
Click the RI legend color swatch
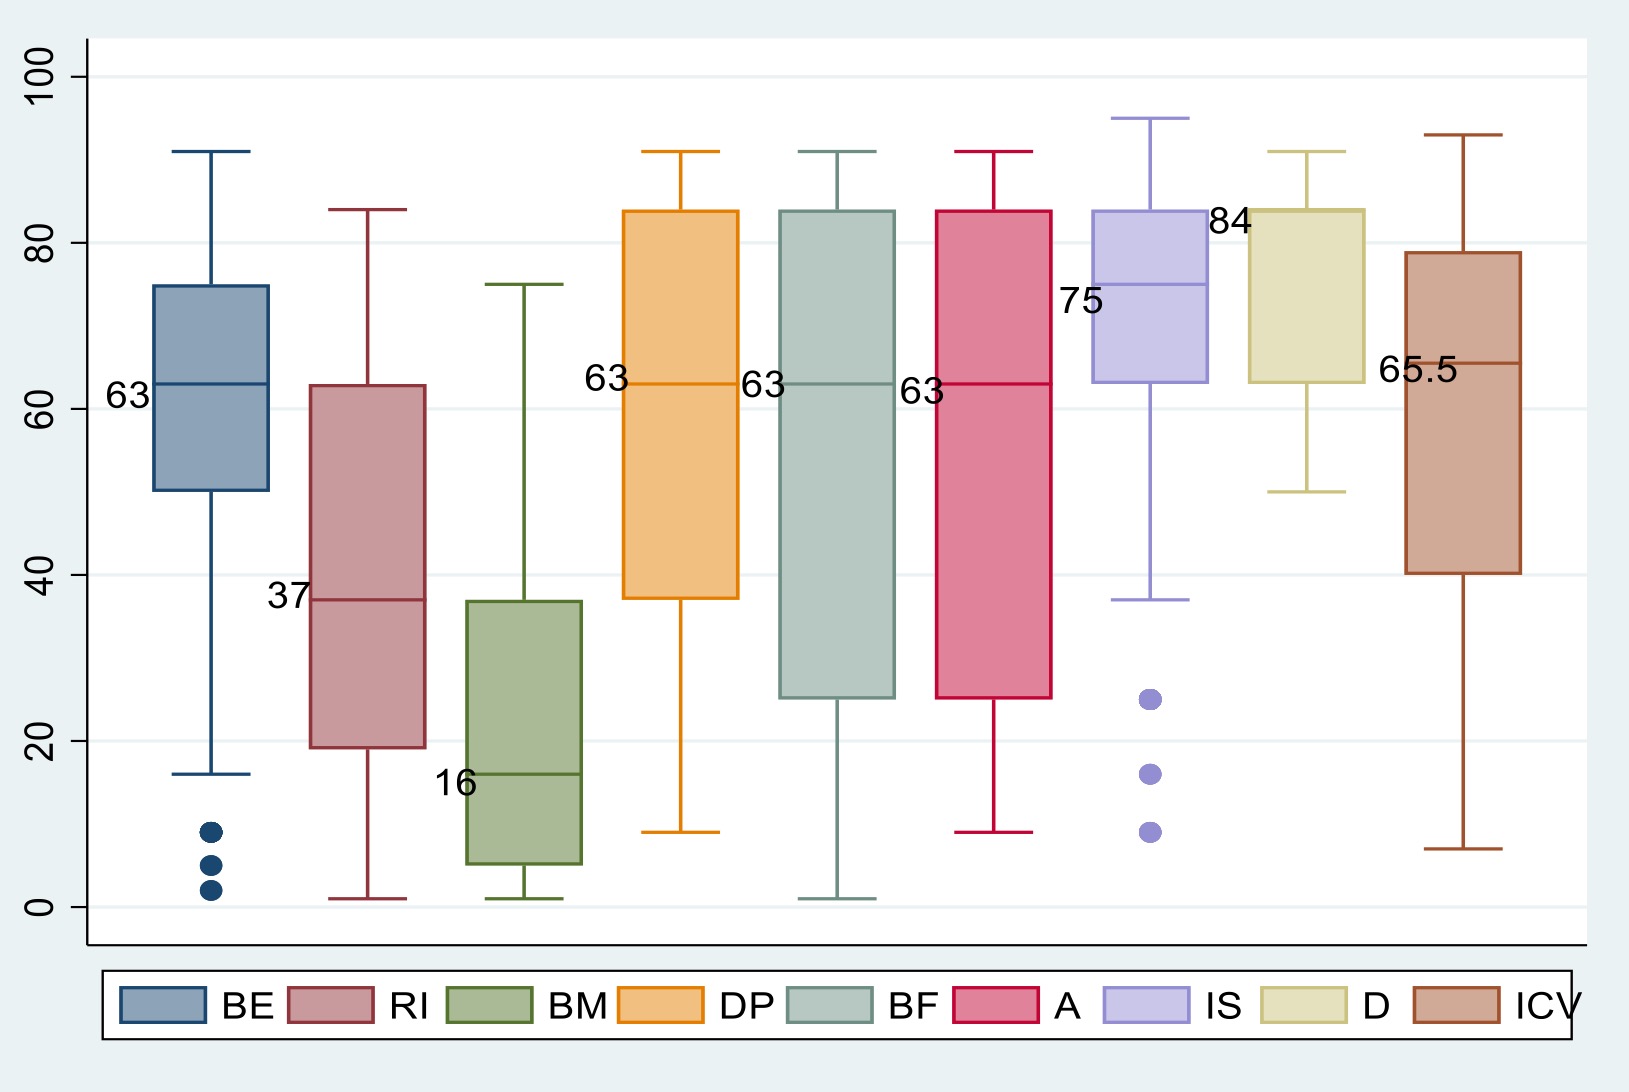pos(330,1005)
